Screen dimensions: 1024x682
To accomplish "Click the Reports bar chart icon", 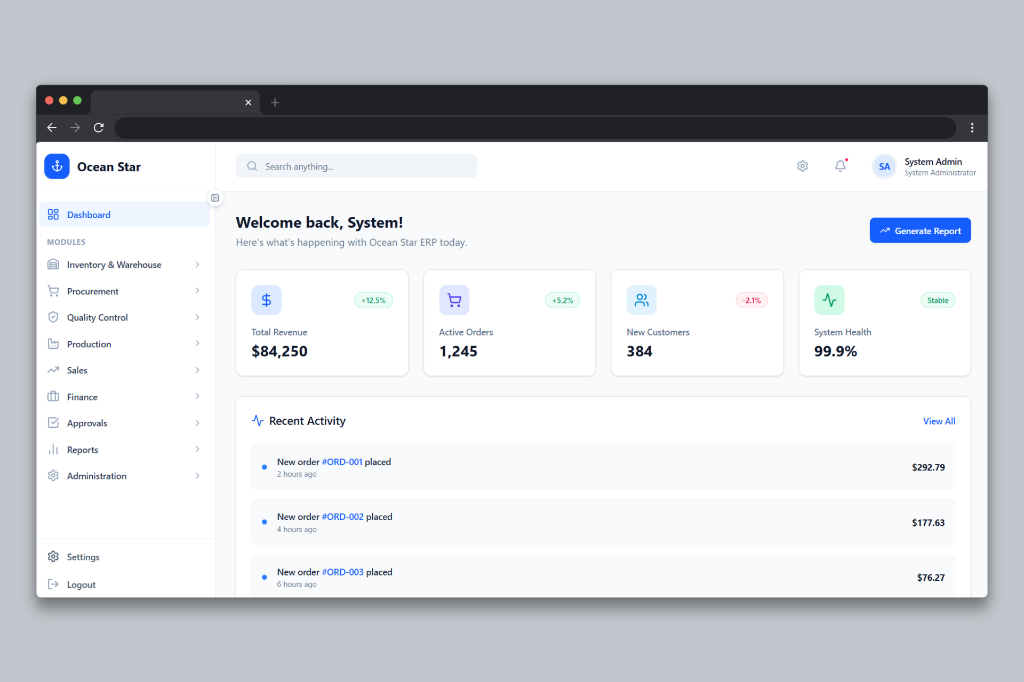I will (x=54, y=449).
